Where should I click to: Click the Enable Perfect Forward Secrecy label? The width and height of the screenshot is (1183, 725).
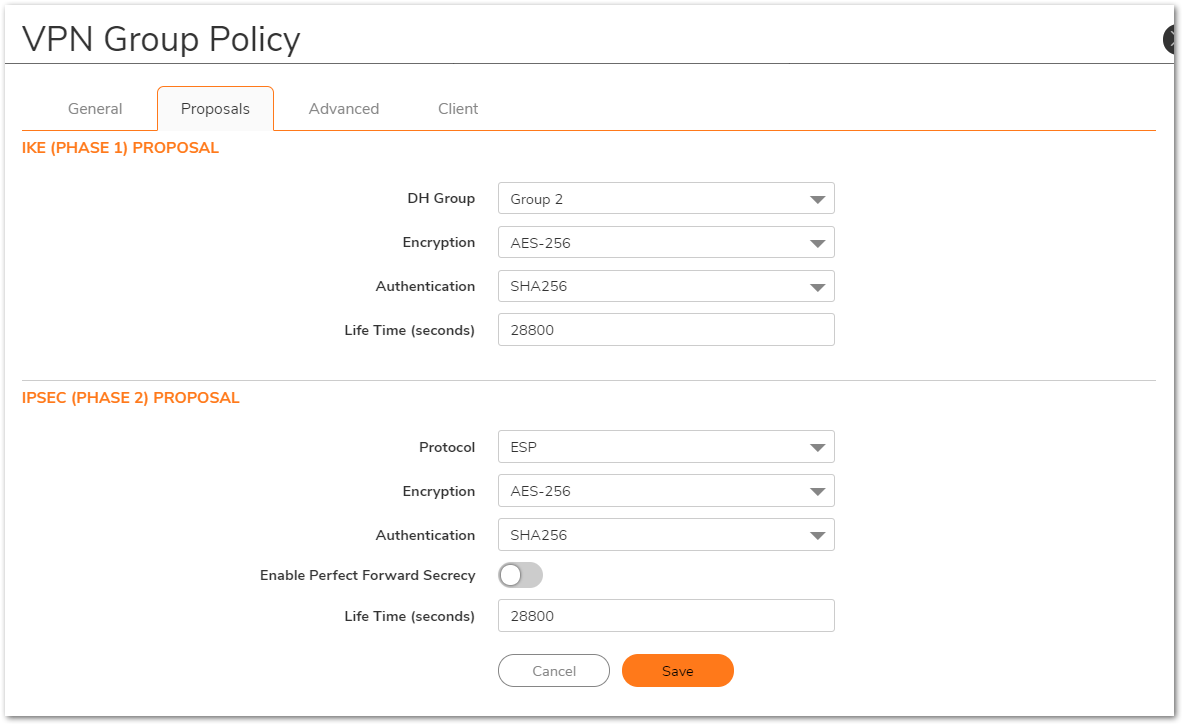367,575
